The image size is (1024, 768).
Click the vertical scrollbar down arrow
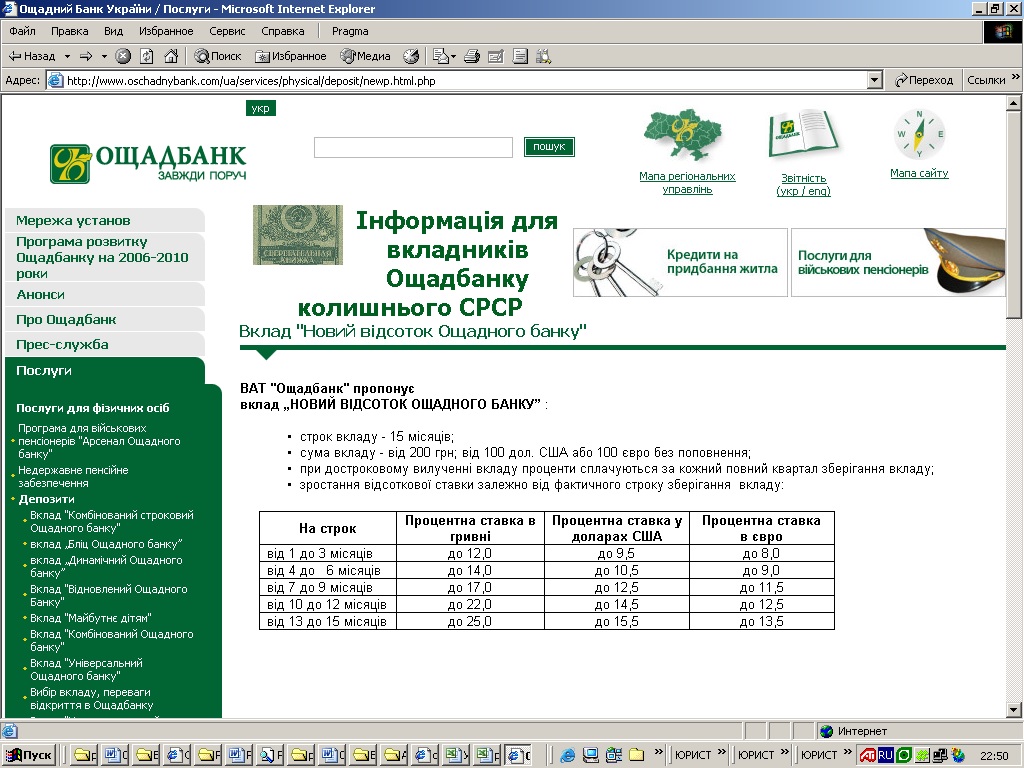point(1014,710)
